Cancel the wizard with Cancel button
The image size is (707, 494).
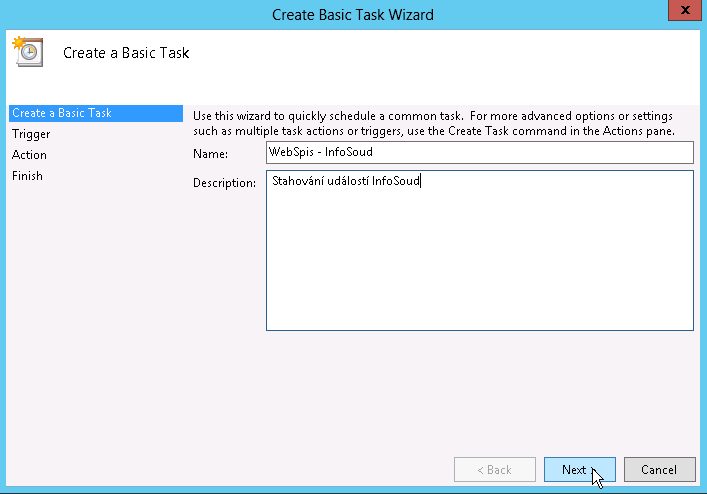659,470
